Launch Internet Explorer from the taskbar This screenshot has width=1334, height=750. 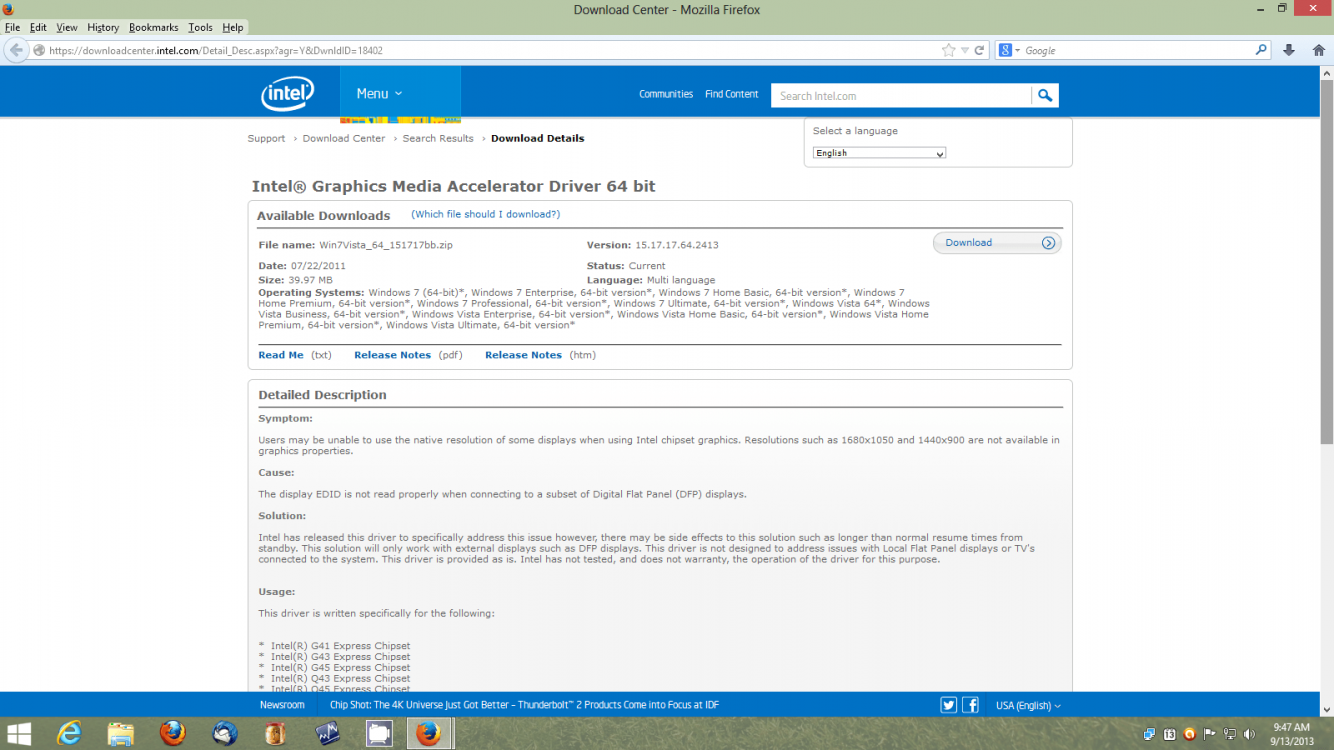(x=69, y=734)
